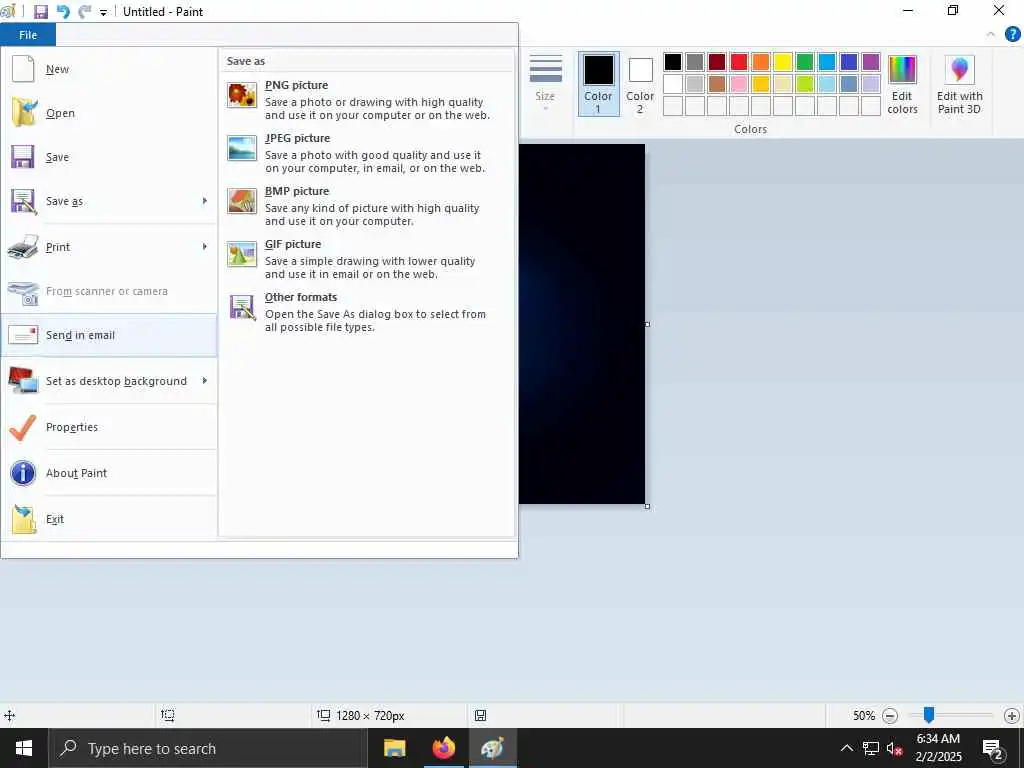Click the Print printer icon
Viewport: 1024px width, 768px height.
(23, 247)
